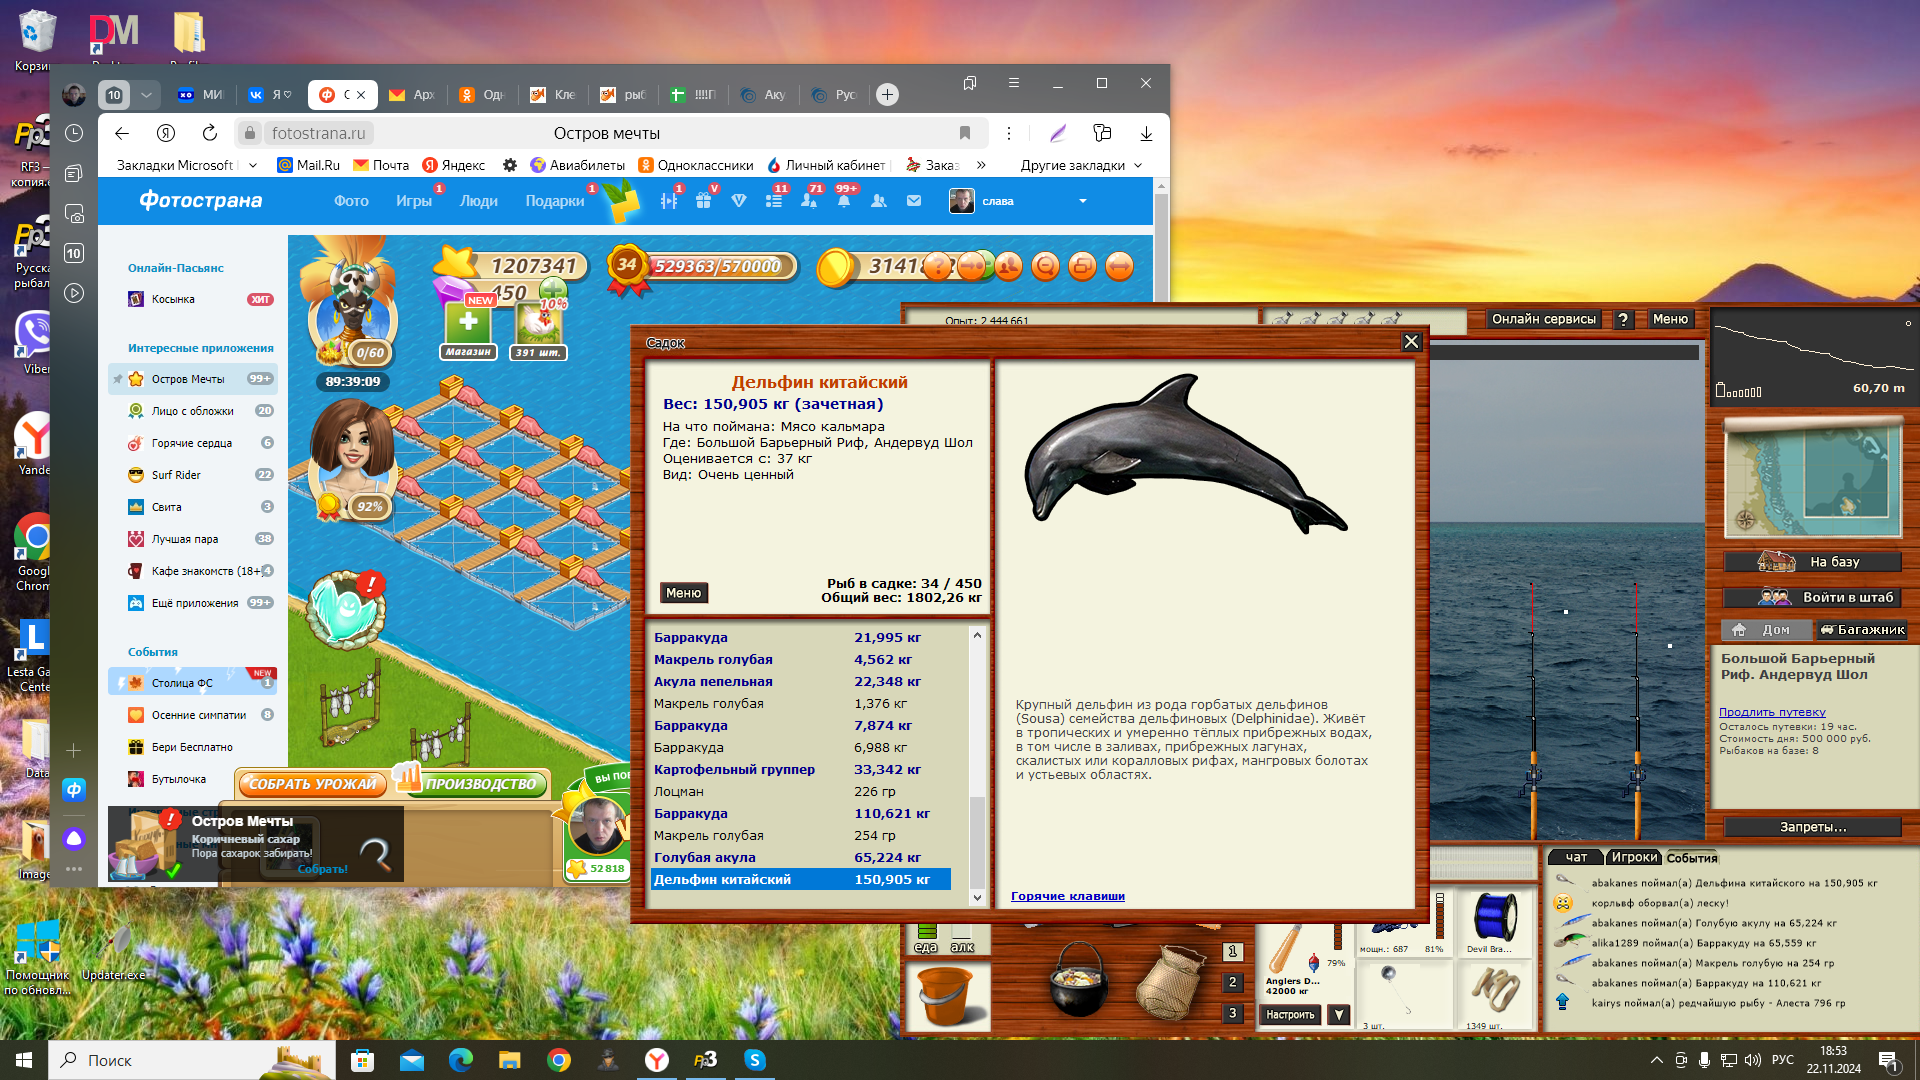
Task: Click the Собрать! link in popup
Action: click(322, 869)
